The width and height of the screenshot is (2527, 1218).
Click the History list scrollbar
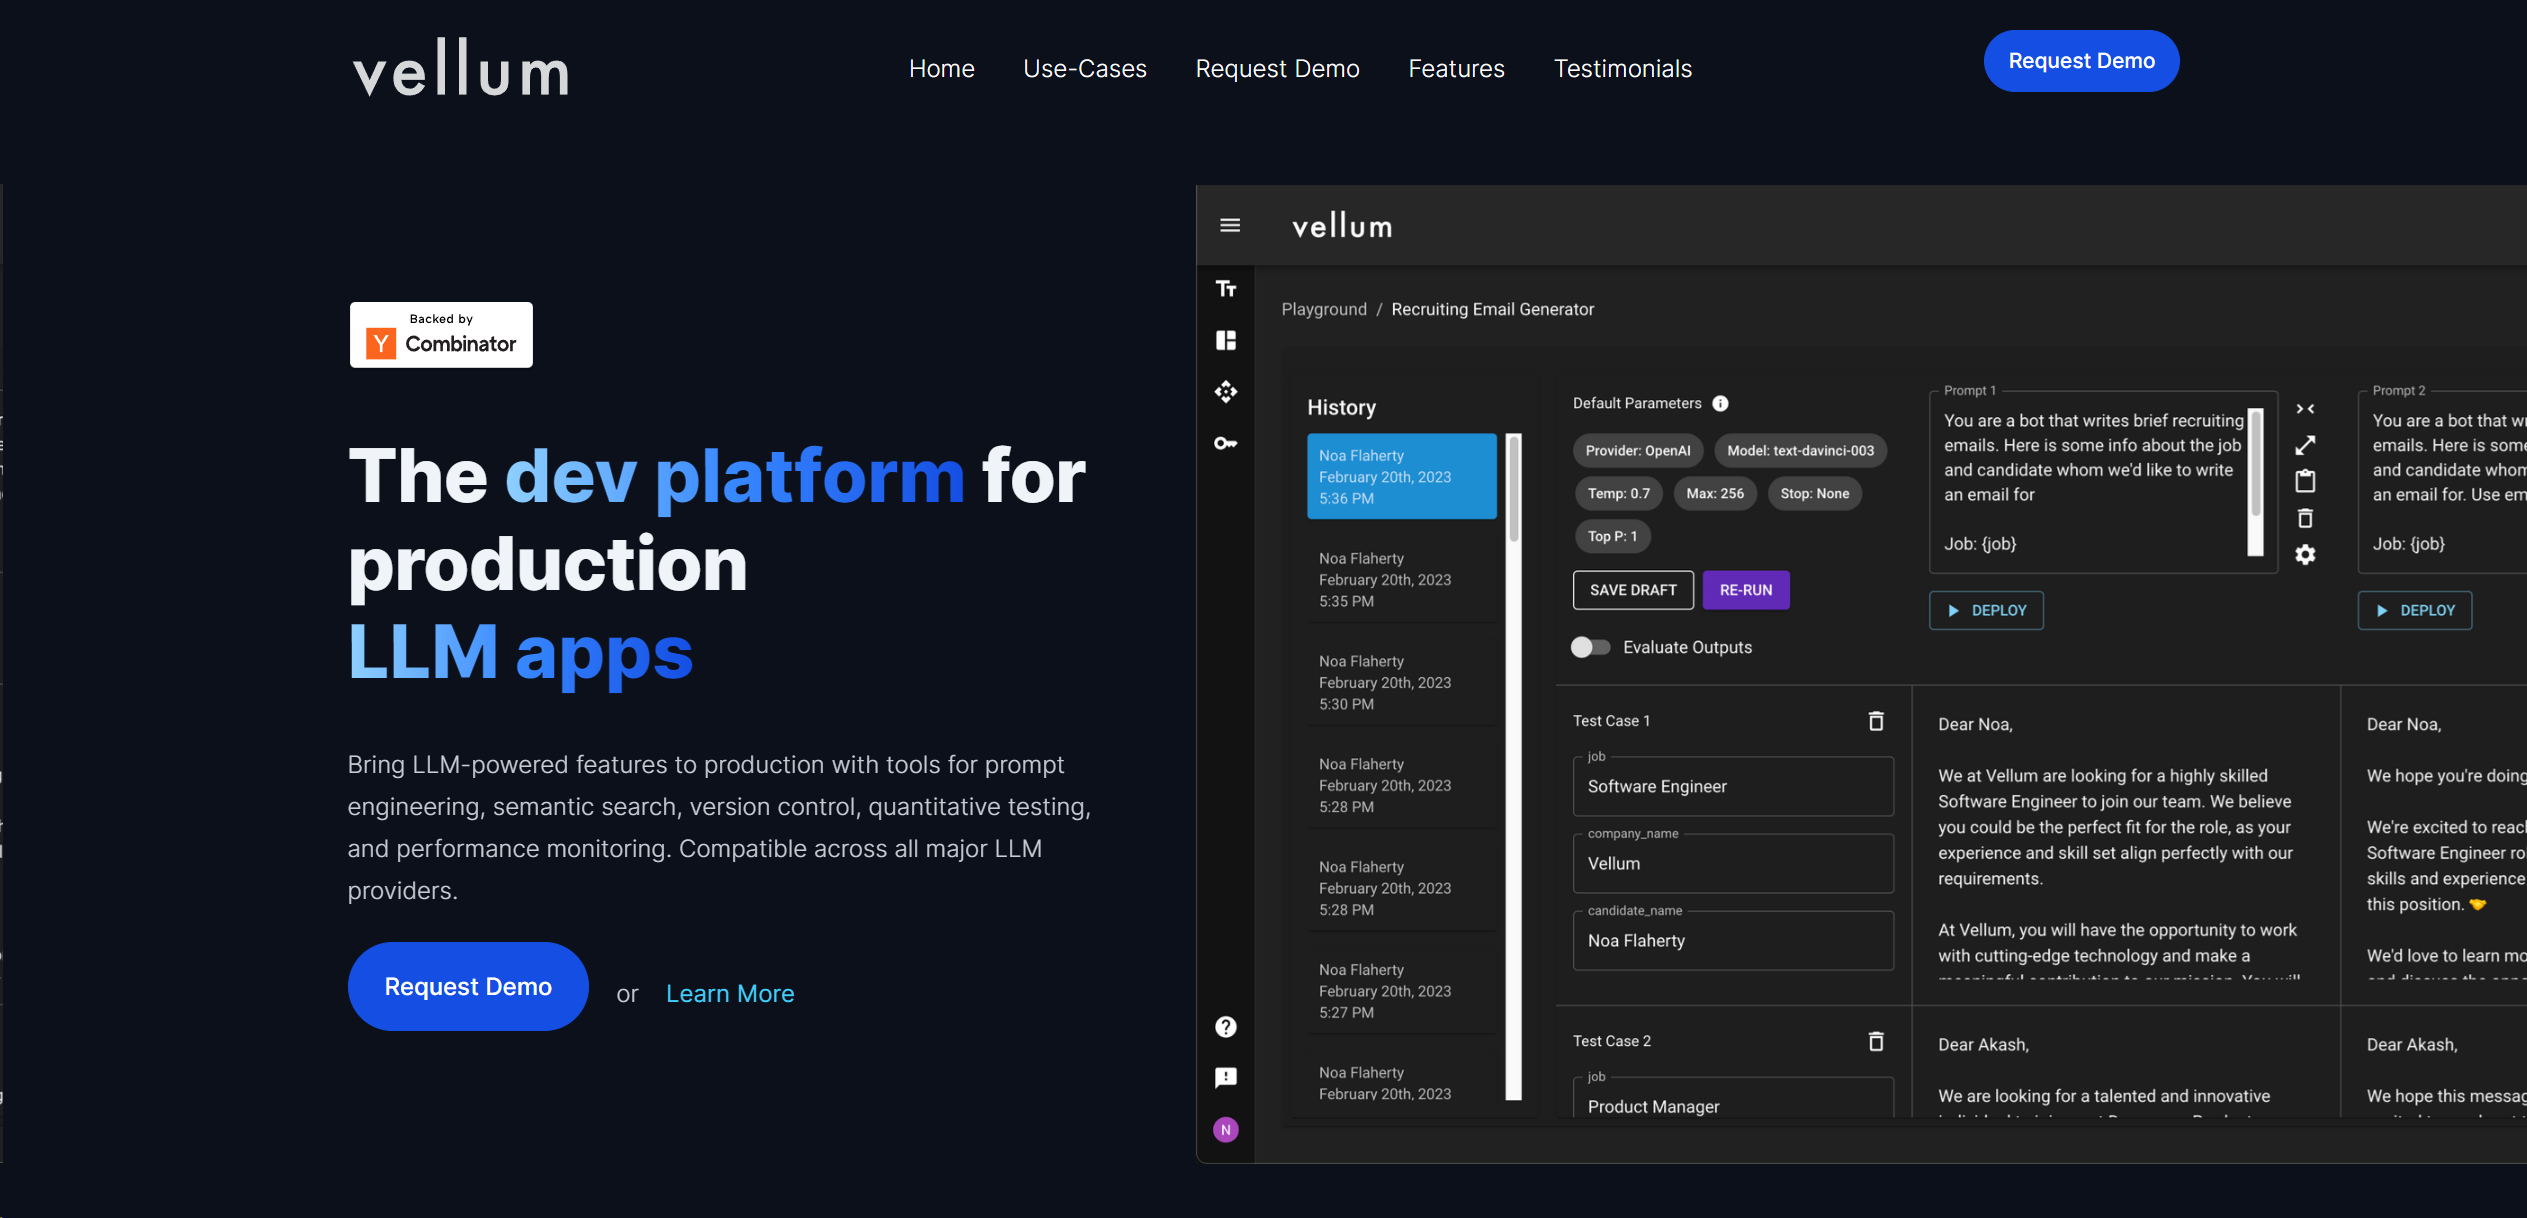pyautogui.click(x=1514, y=768)
